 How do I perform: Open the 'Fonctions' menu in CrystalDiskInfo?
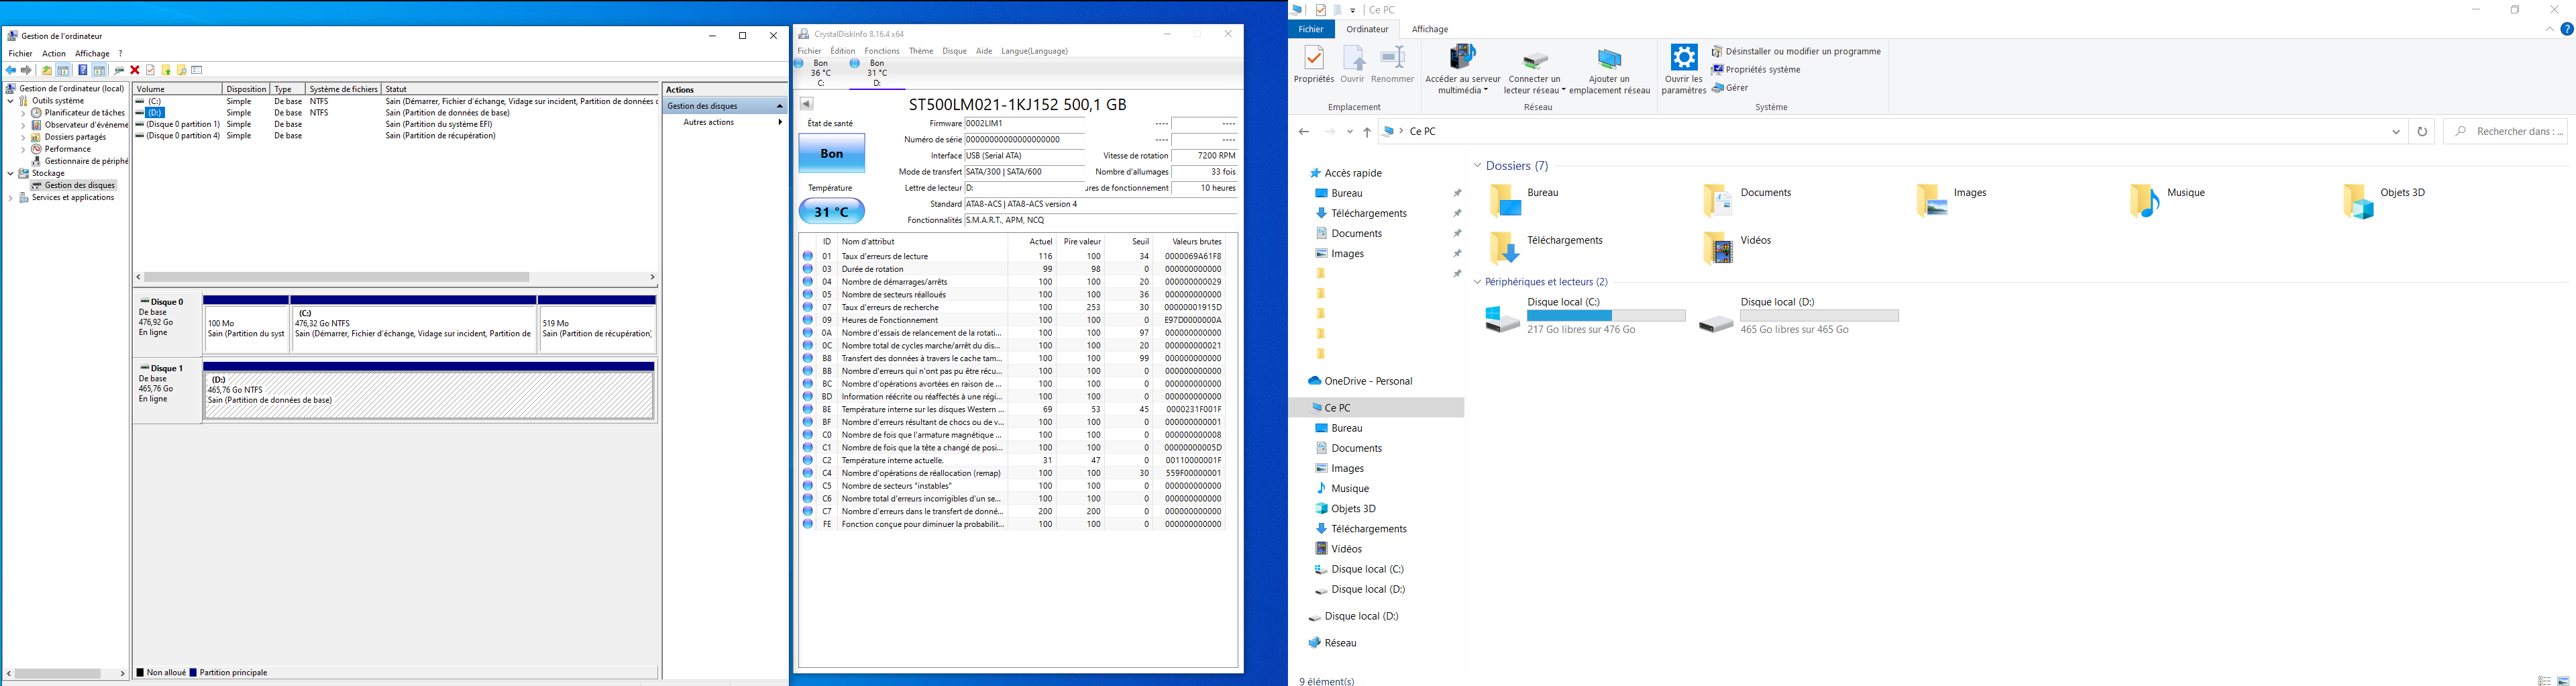(881, 51)
